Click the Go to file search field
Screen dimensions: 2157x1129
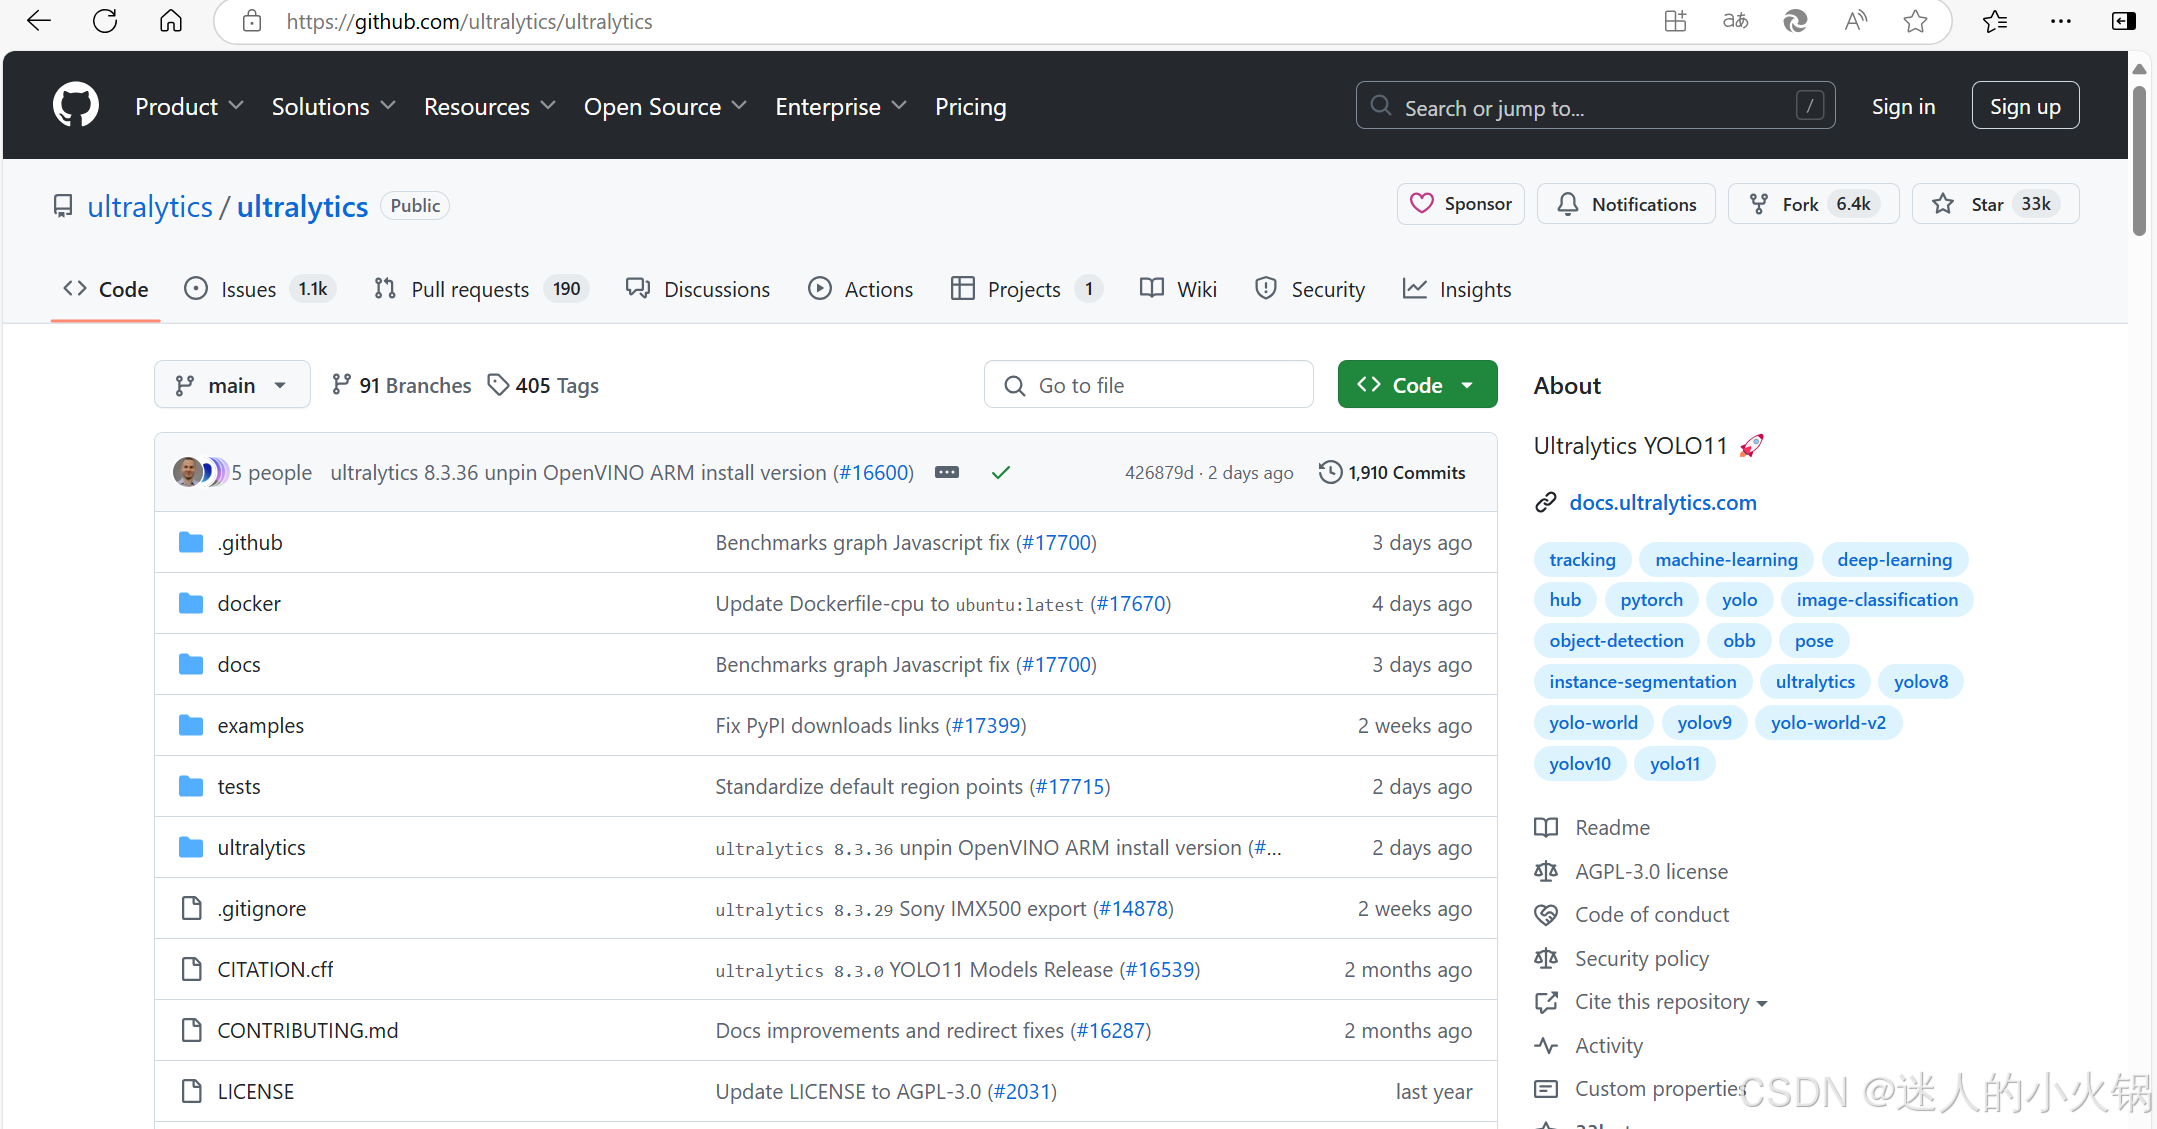click(1148, 385)
